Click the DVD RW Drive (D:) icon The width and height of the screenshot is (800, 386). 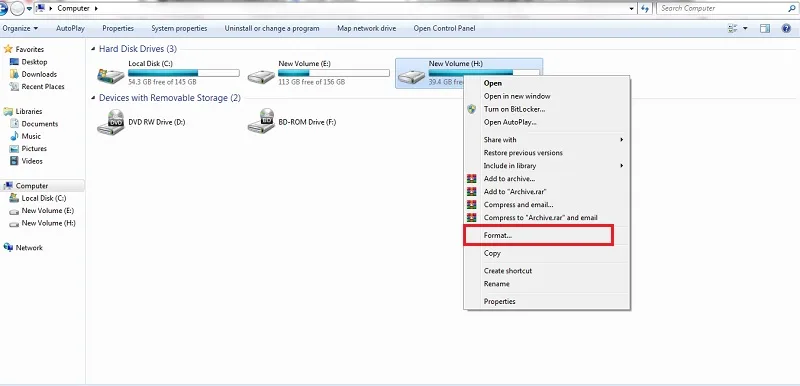click(111, 122)
